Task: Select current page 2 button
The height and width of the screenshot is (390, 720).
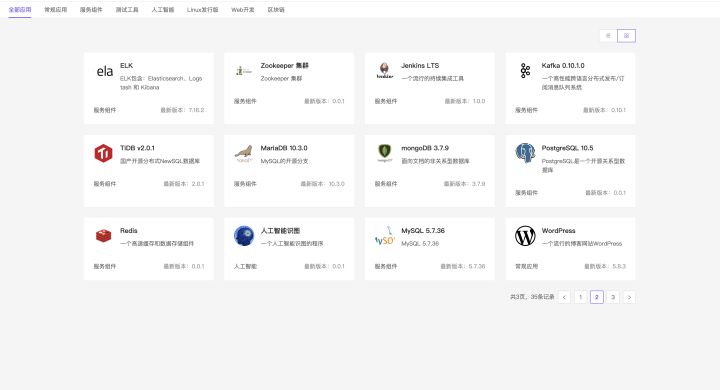Action: pos(596,297)
